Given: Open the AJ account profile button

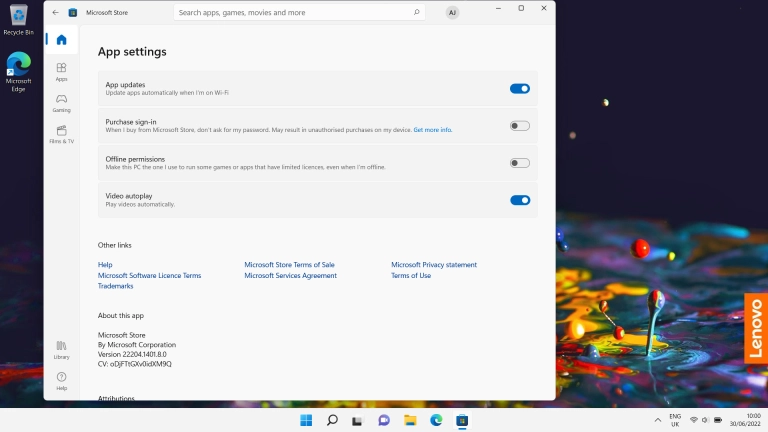Looking at the screenshot, I should click(452, 13).
